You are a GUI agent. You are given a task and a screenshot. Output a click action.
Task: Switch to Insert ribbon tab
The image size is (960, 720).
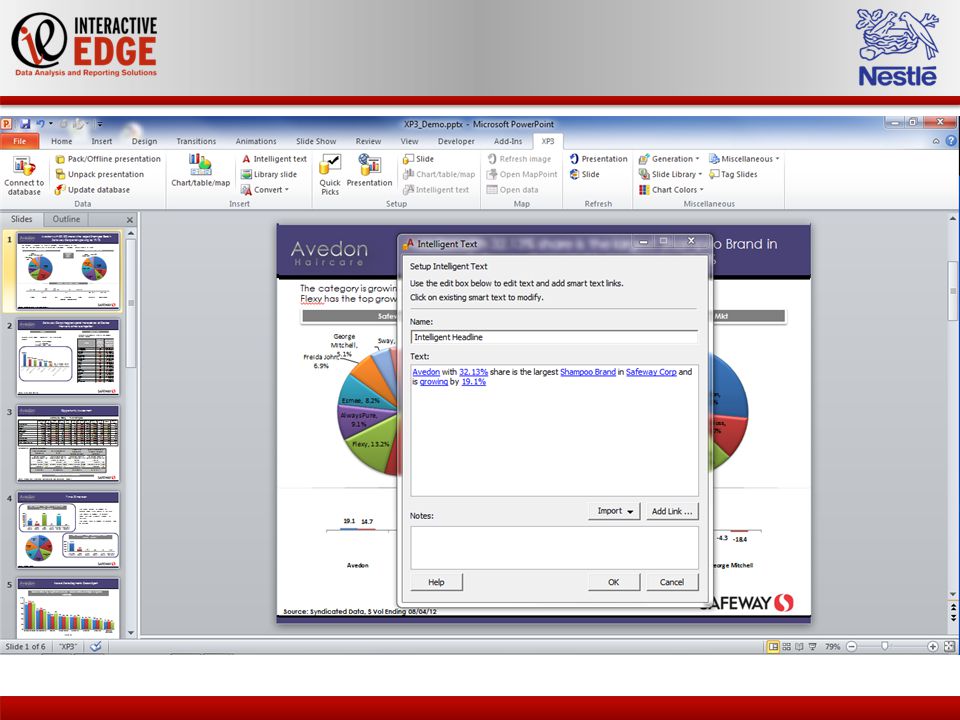point(102,141)
